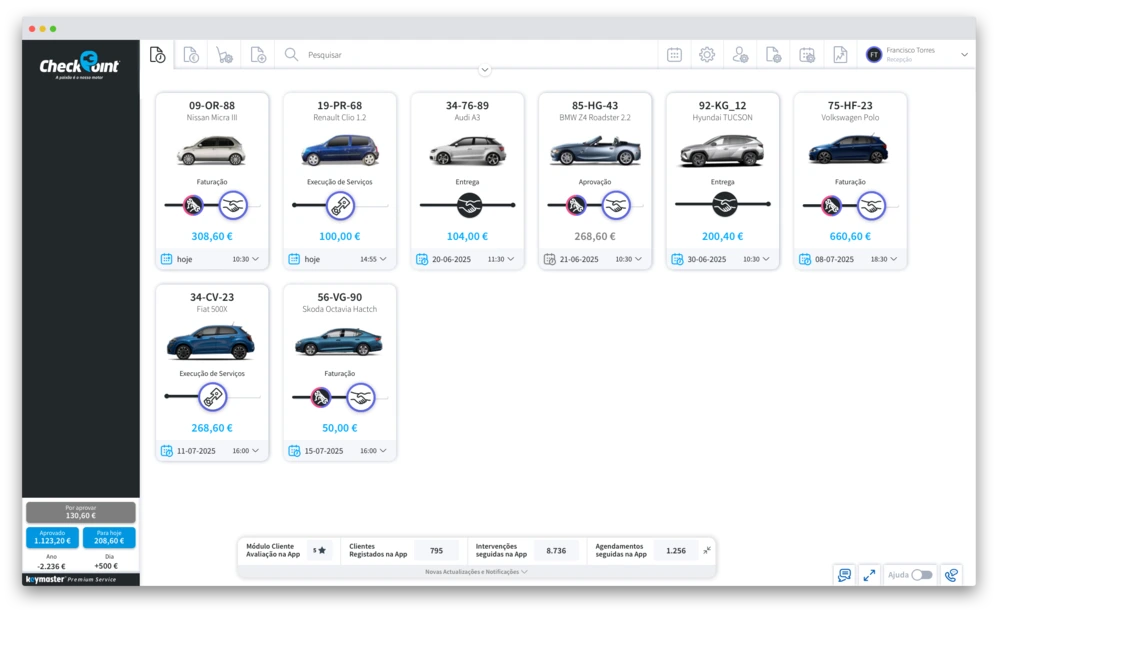Image resolution: width=1140 pixels, height=661 pixels.
Task: Open the statistics chart report icon
Action: (x=840, y=55)
